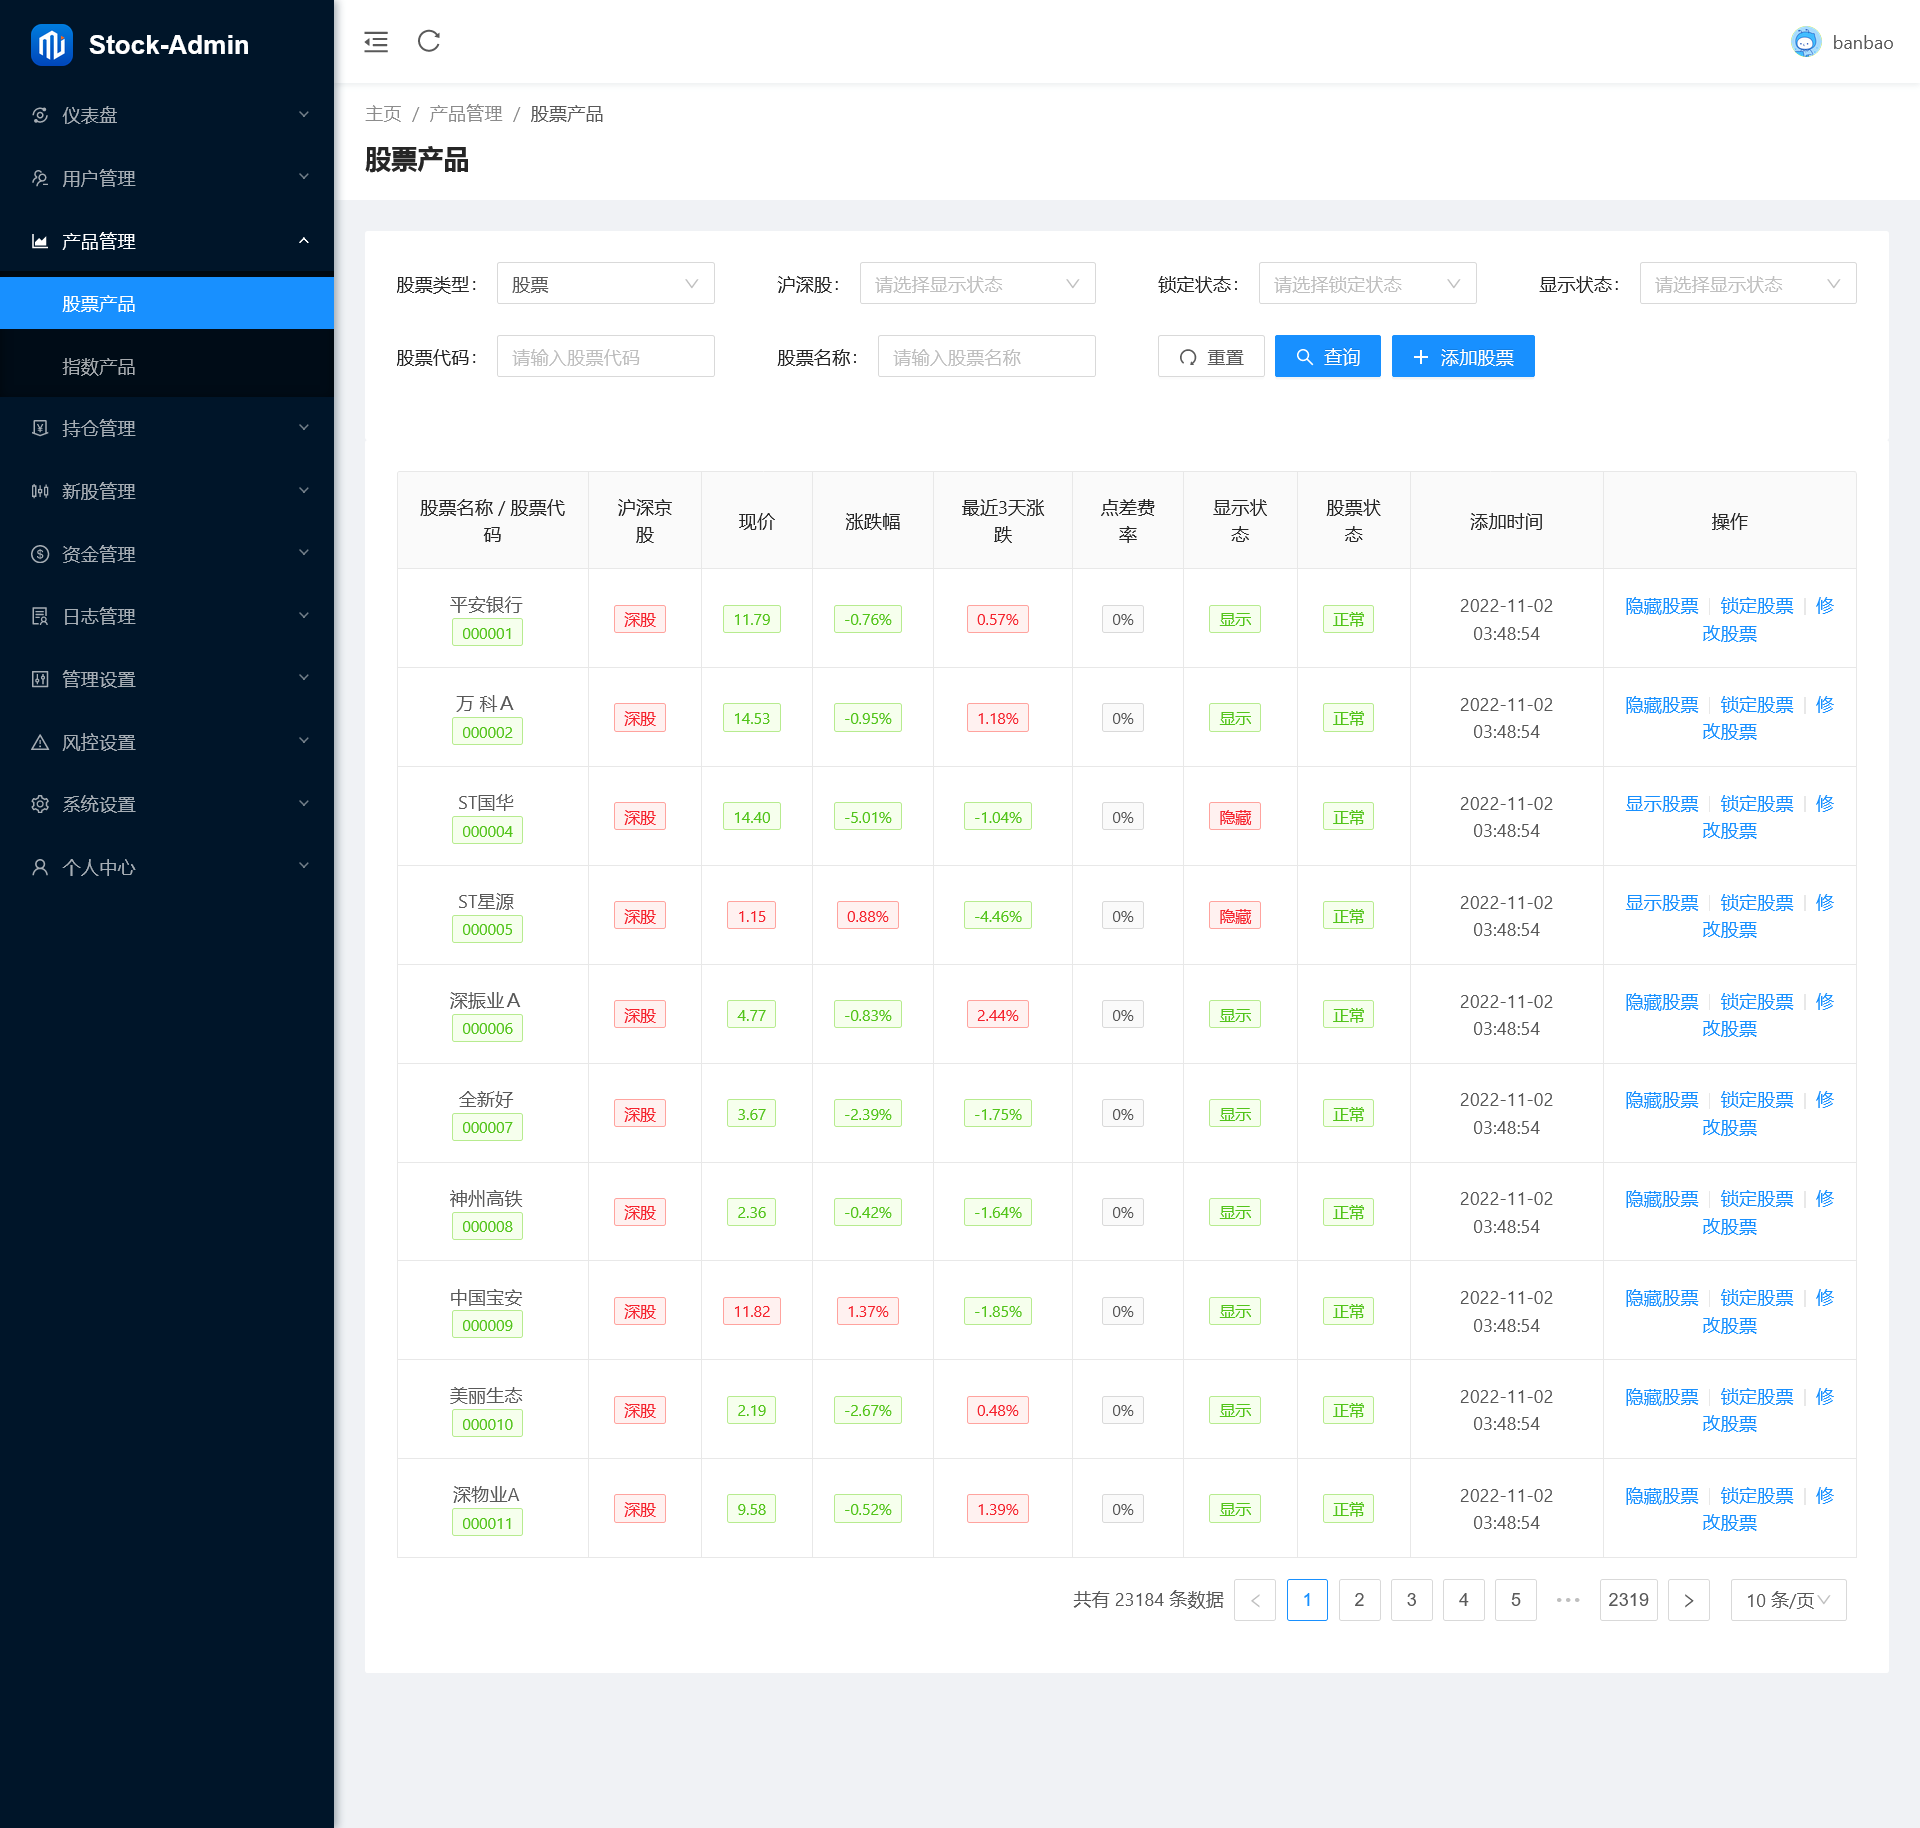
Task: Go to pagination page 3
Action: coord(1411,1600)
